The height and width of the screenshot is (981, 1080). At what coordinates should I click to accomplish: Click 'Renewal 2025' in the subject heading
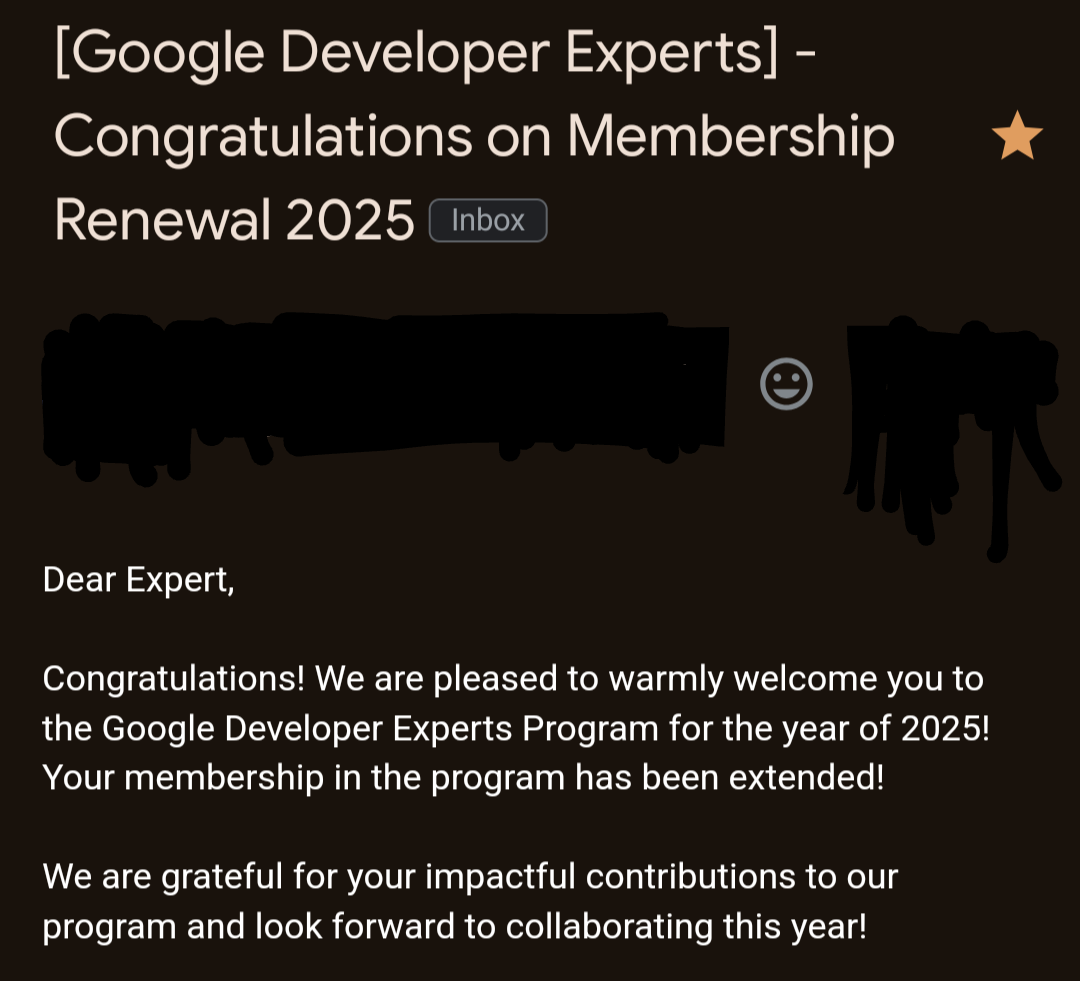(234, 220)
